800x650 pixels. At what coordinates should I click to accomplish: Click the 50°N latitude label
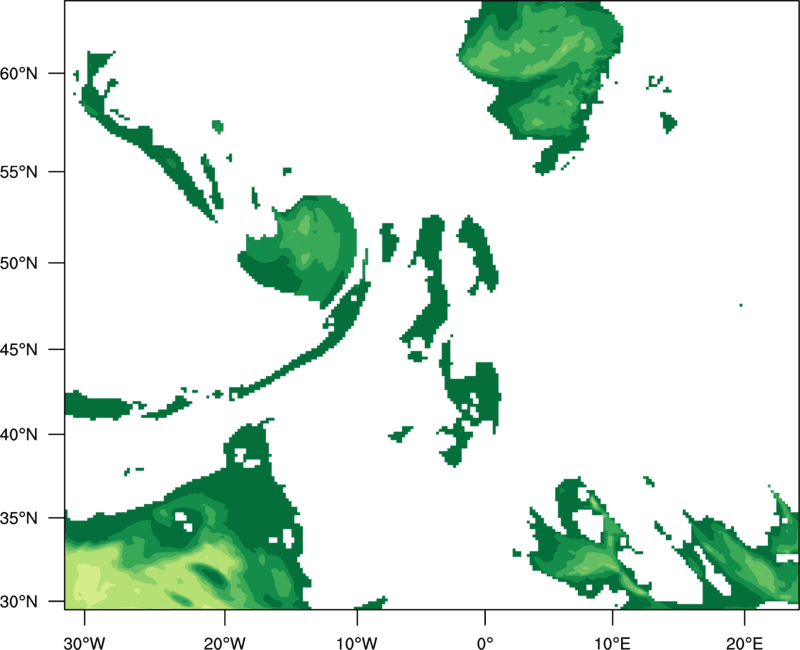[19, 263]
